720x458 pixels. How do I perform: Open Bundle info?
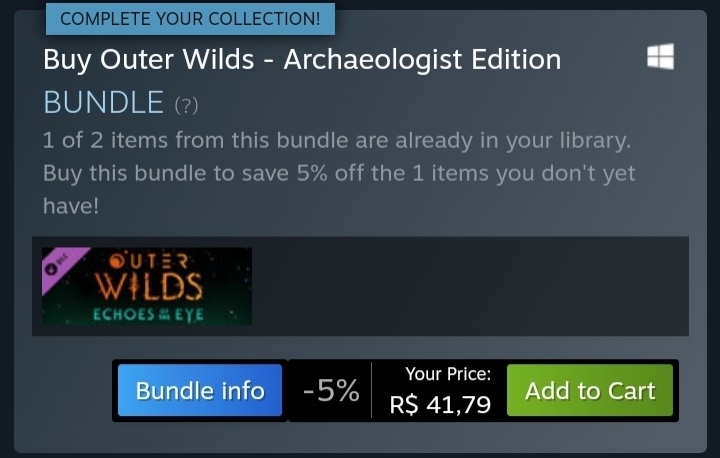200,390
